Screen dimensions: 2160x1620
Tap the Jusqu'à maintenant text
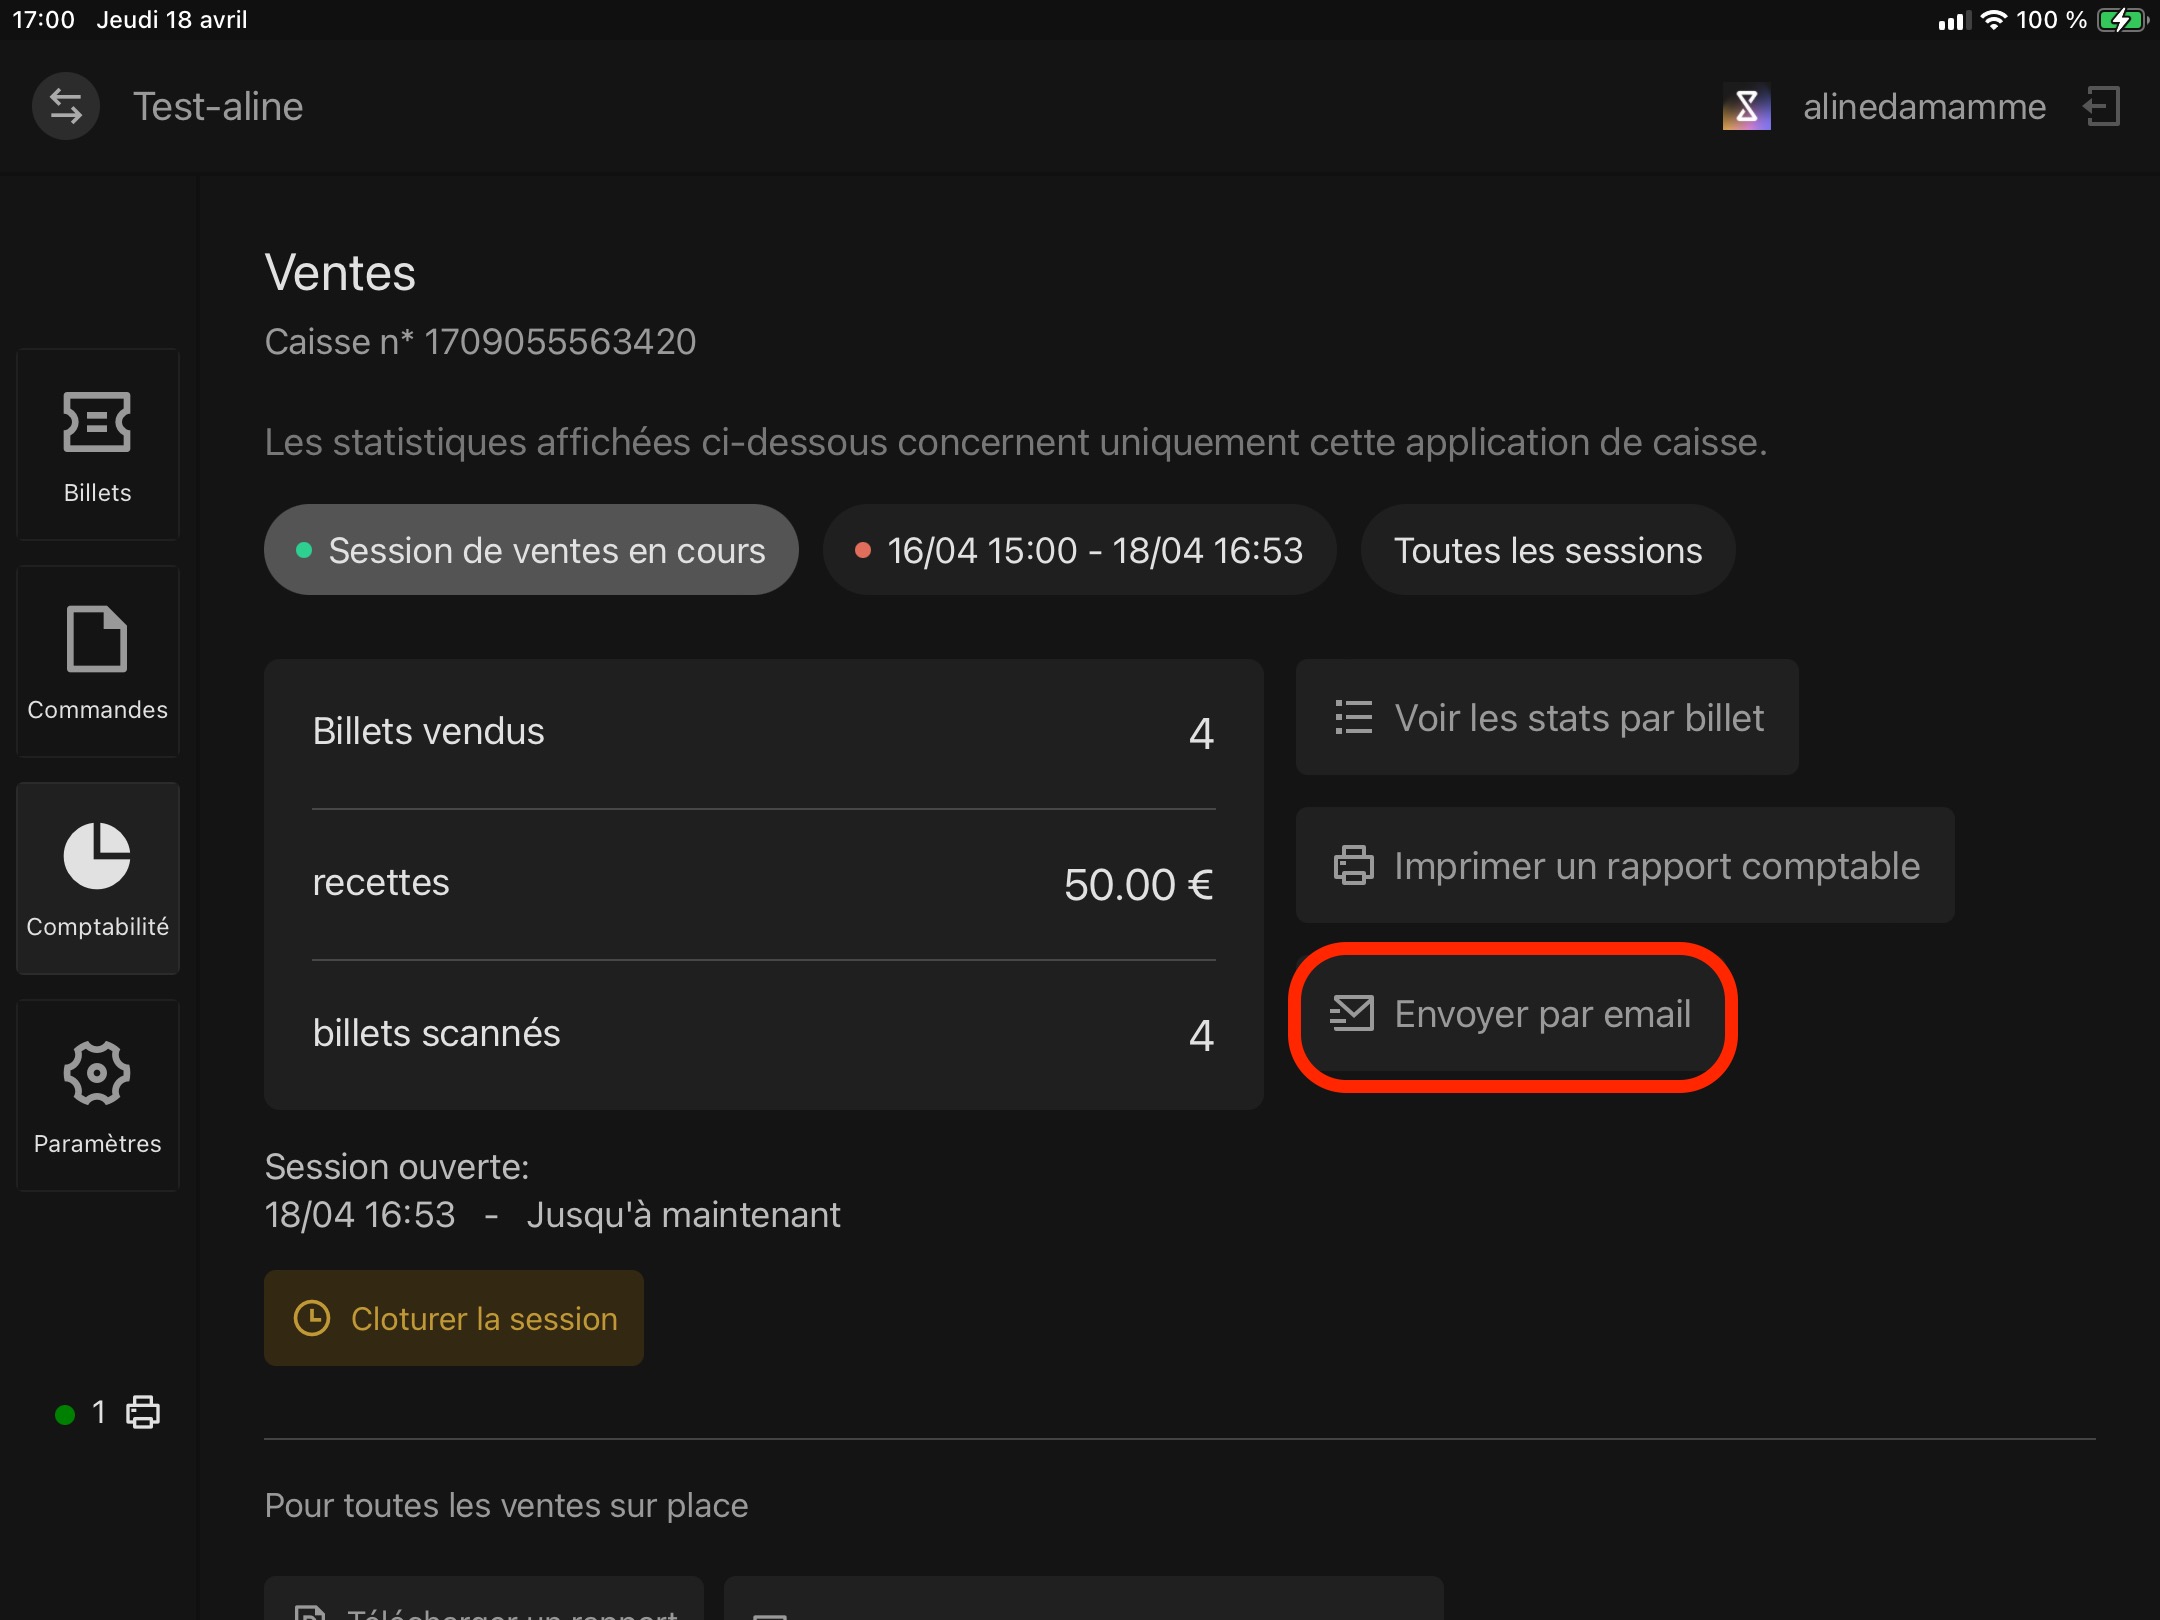[683, 1214]
